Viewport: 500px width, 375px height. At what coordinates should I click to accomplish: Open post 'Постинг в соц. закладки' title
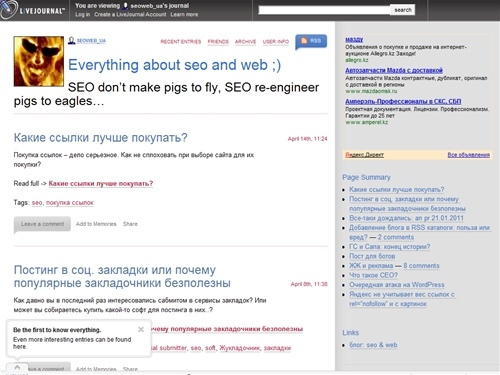(122, 276)
